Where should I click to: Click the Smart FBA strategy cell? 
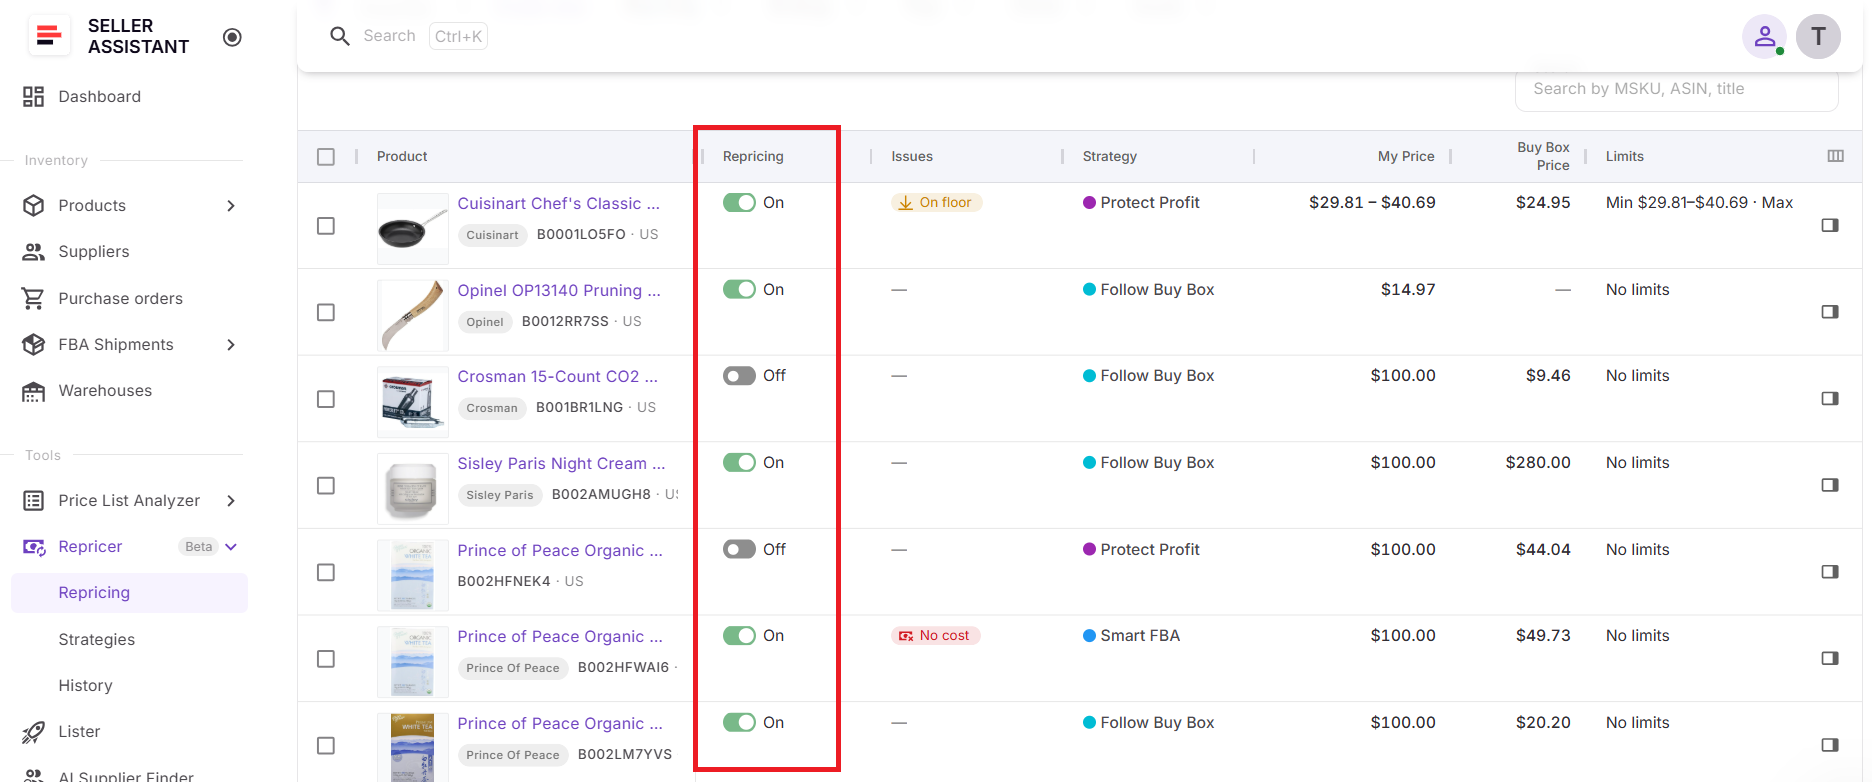coord(1131,635)
